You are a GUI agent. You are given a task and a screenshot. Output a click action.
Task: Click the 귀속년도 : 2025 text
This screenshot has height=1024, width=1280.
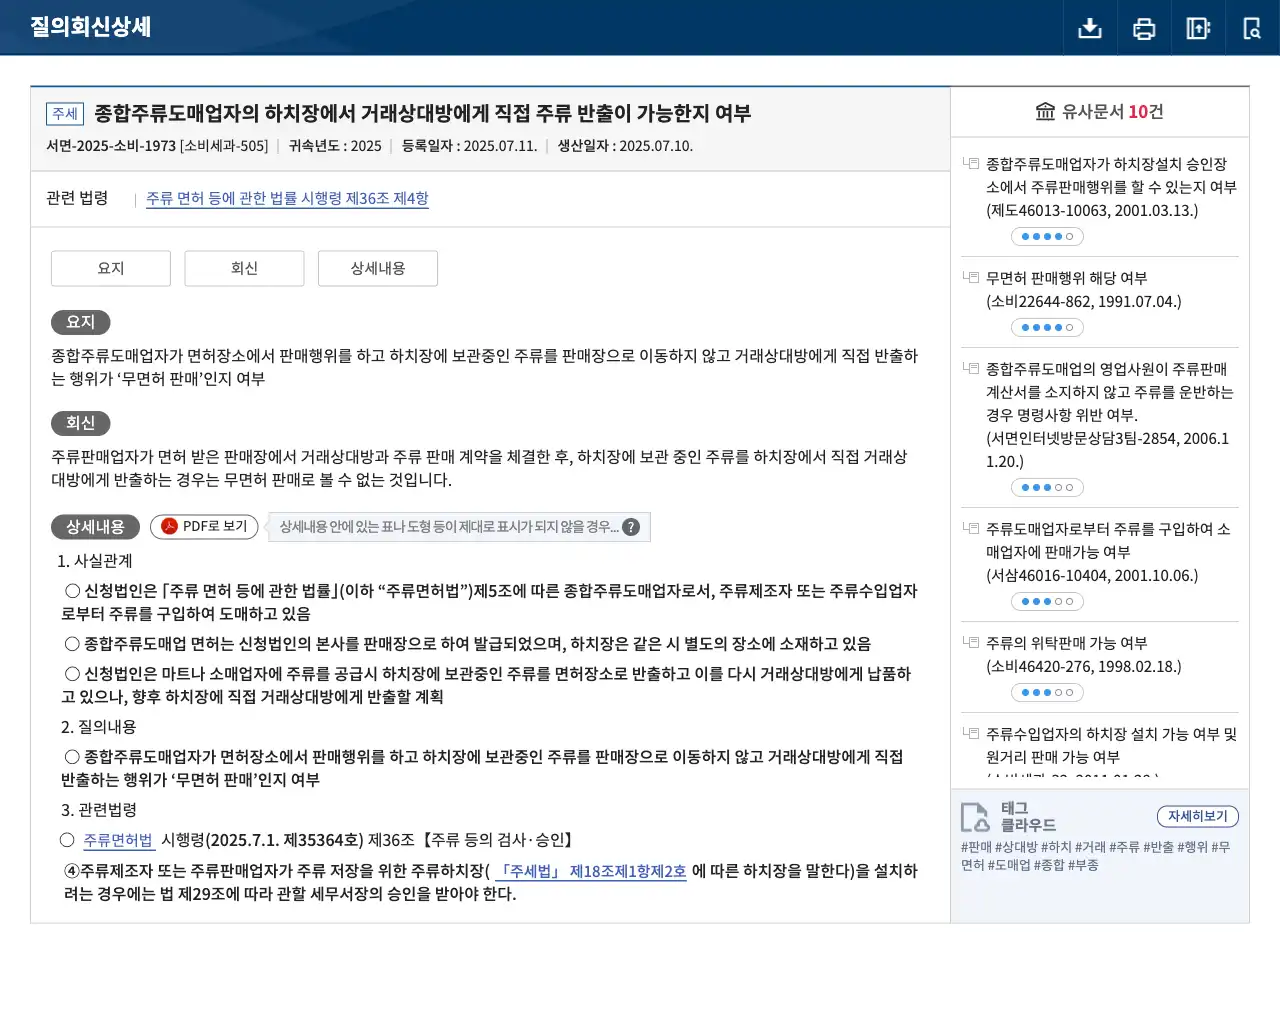click(335, 146)
